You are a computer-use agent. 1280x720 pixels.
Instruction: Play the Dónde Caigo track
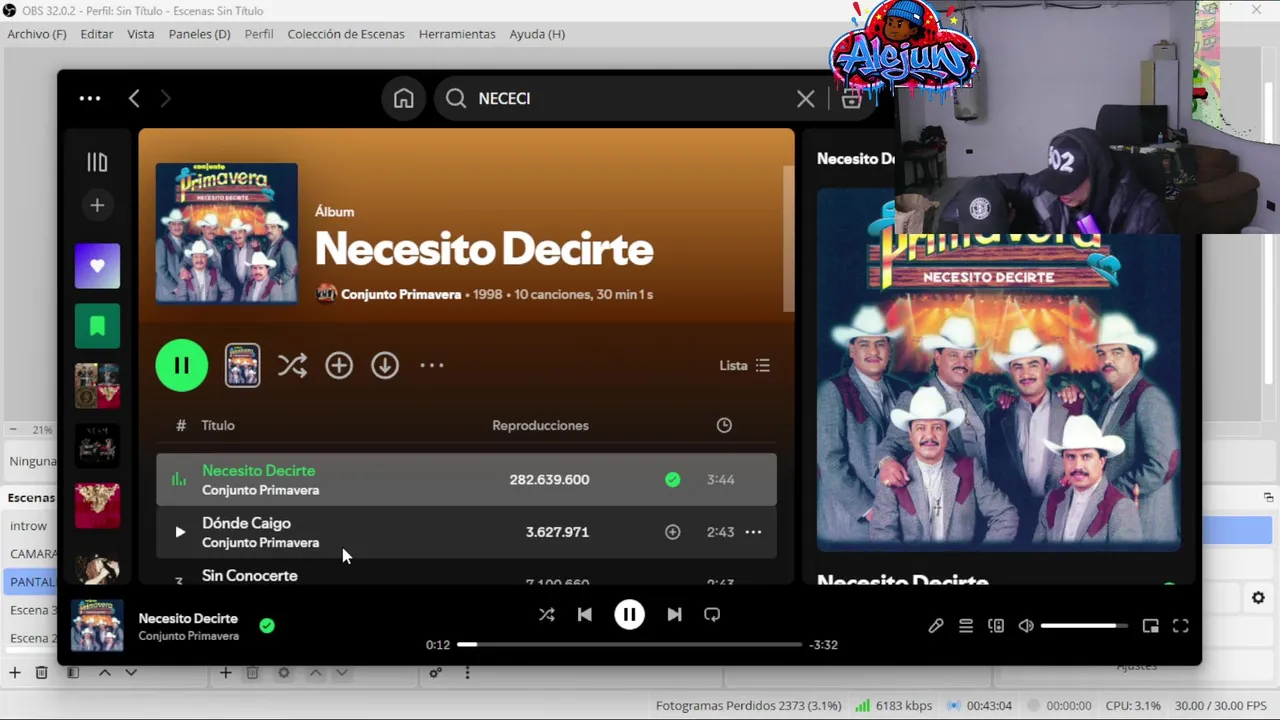click(180, 532)
